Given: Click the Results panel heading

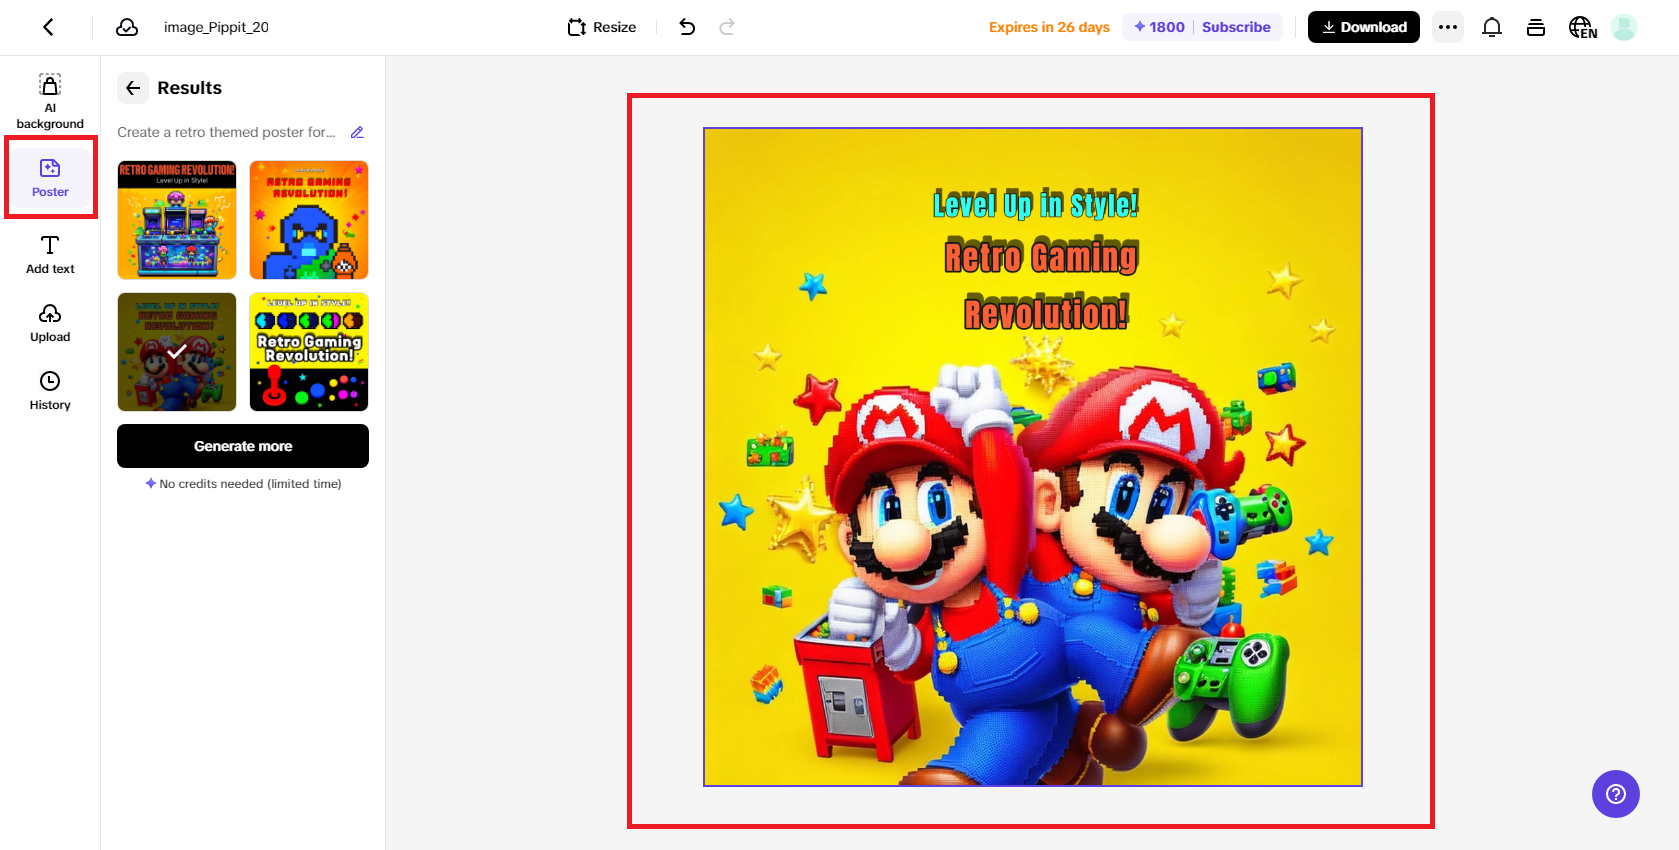Looking at the screenshot, I should (x=190, y=88).
